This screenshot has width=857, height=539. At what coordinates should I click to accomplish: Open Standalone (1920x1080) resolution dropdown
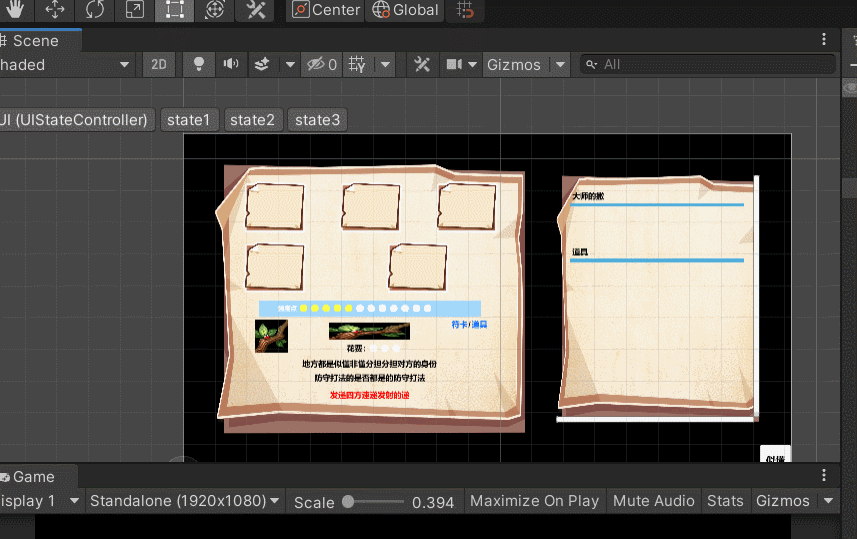pyautogui.click(x=185, y=501)
